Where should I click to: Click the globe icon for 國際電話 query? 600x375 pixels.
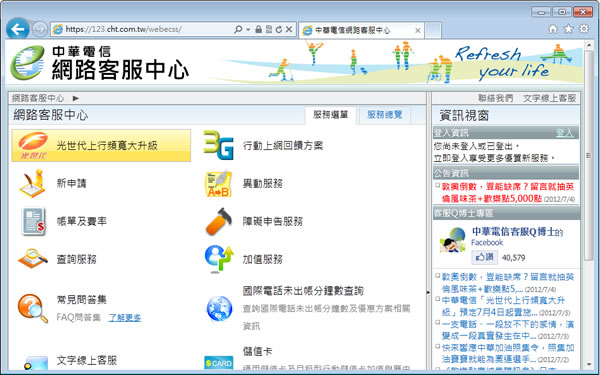pos(219,308)
